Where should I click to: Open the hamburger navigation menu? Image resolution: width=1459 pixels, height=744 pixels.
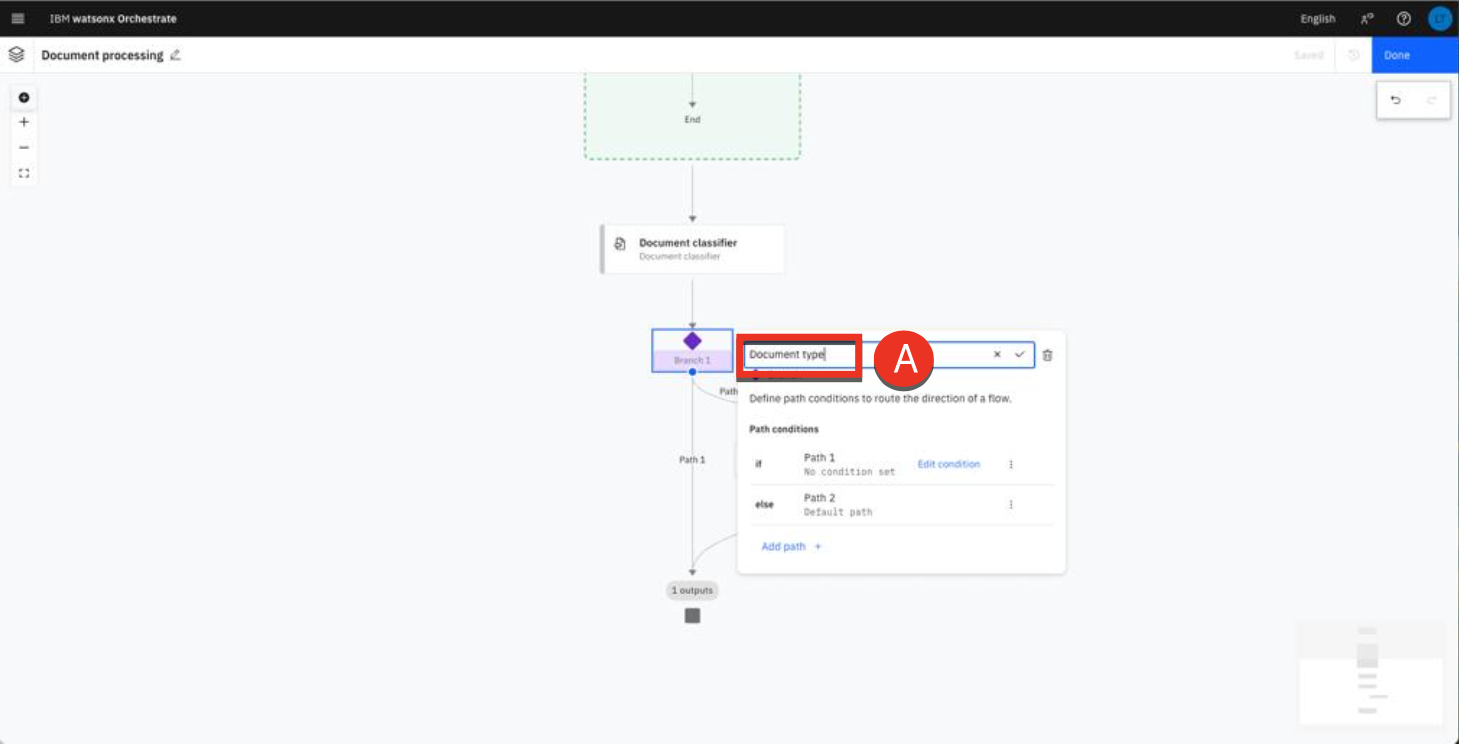(x=18, y=19)
